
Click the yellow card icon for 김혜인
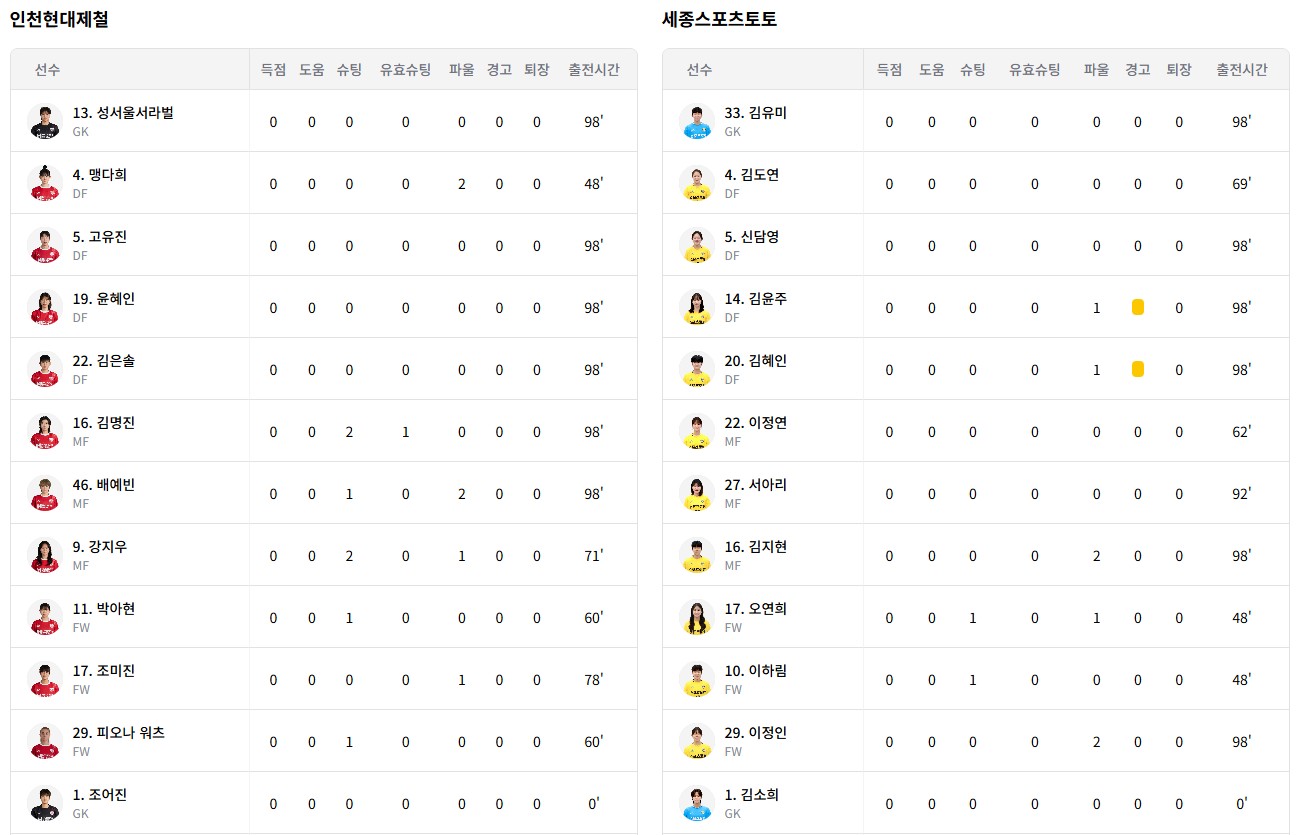[x=1138, y=369]
